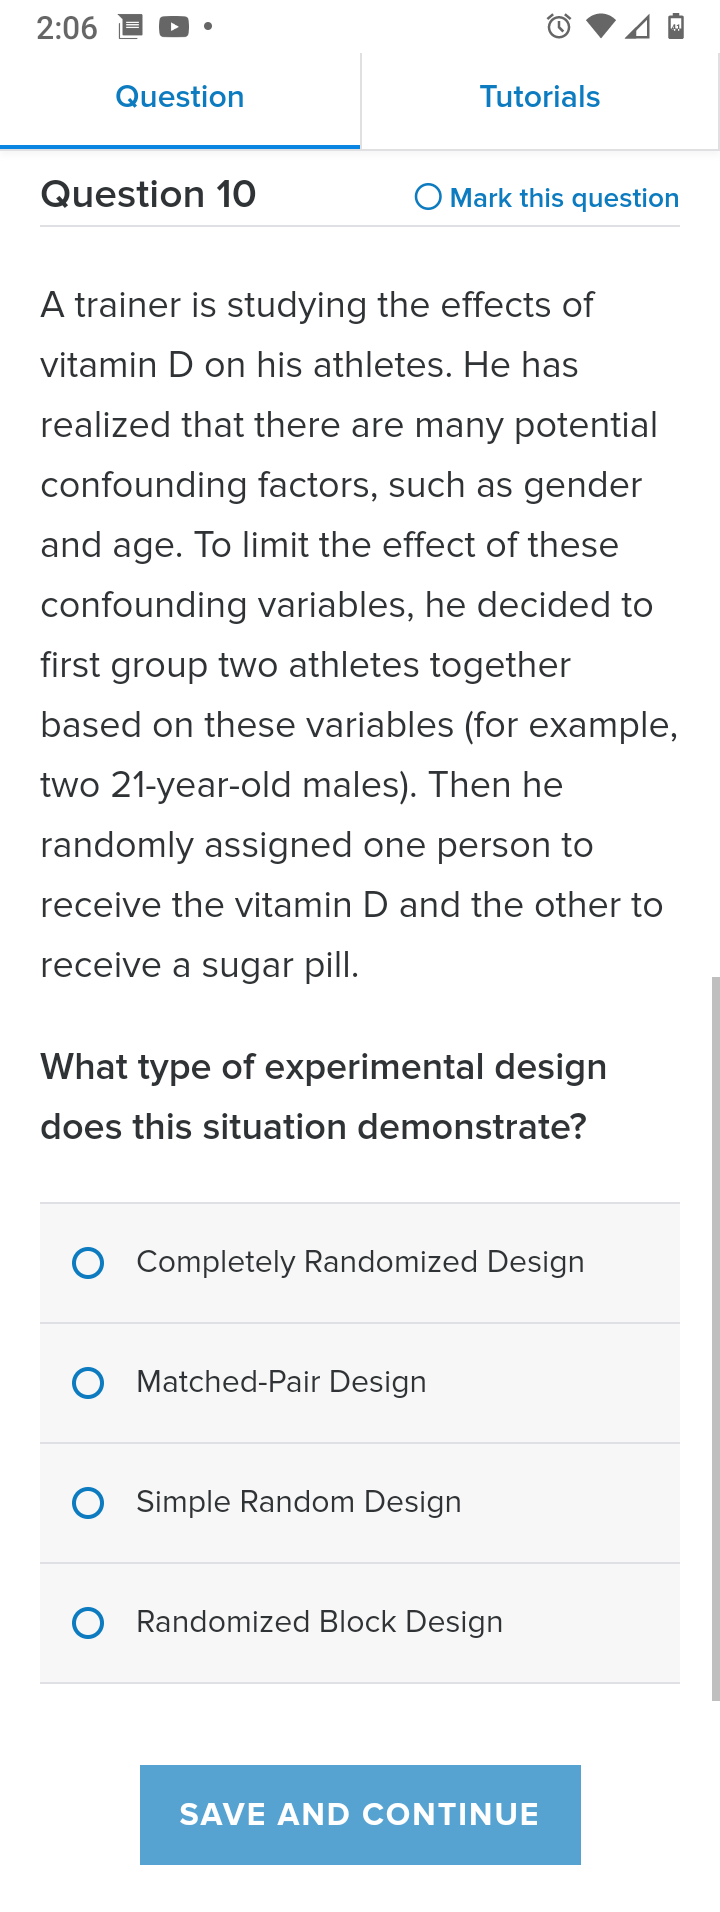This screenshot has width=720, height=1912.
Task: Tap the YouTube notification icon
Action: 174,27
